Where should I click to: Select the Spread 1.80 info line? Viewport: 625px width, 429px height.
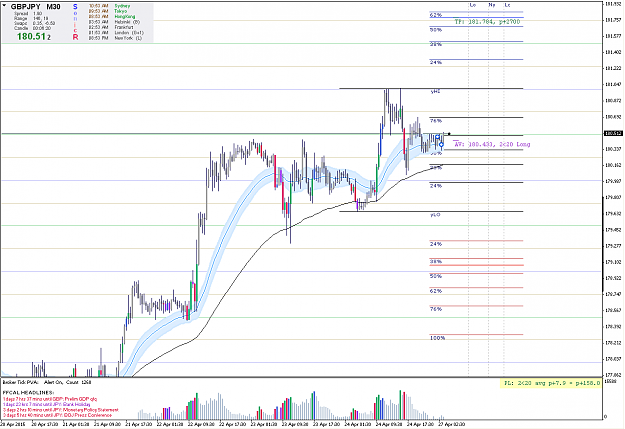click(28, 14)
